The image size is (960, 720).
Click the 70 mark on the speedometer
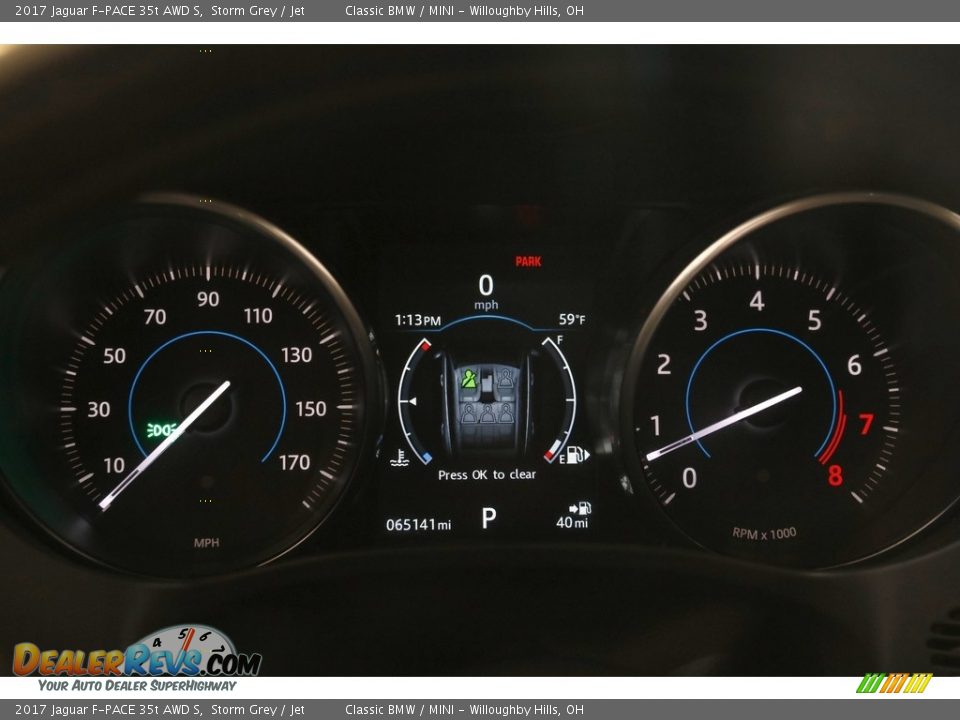click(x=155, y=317)
